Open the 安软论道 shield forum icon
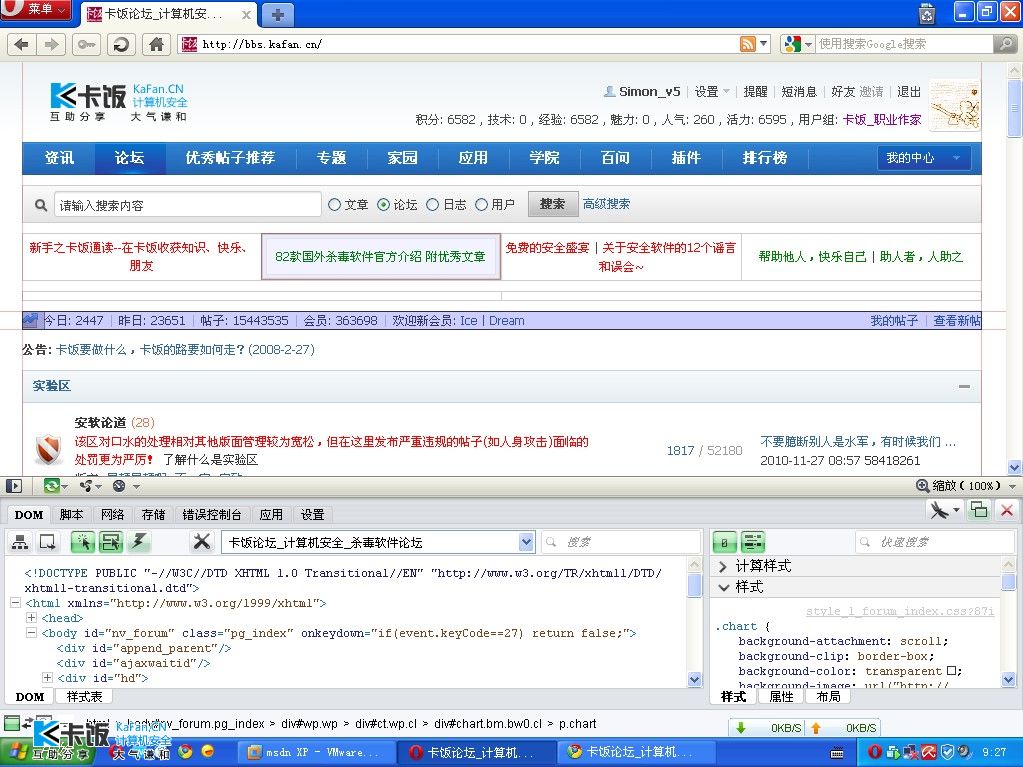1023x767 pixels. (48, 449)
